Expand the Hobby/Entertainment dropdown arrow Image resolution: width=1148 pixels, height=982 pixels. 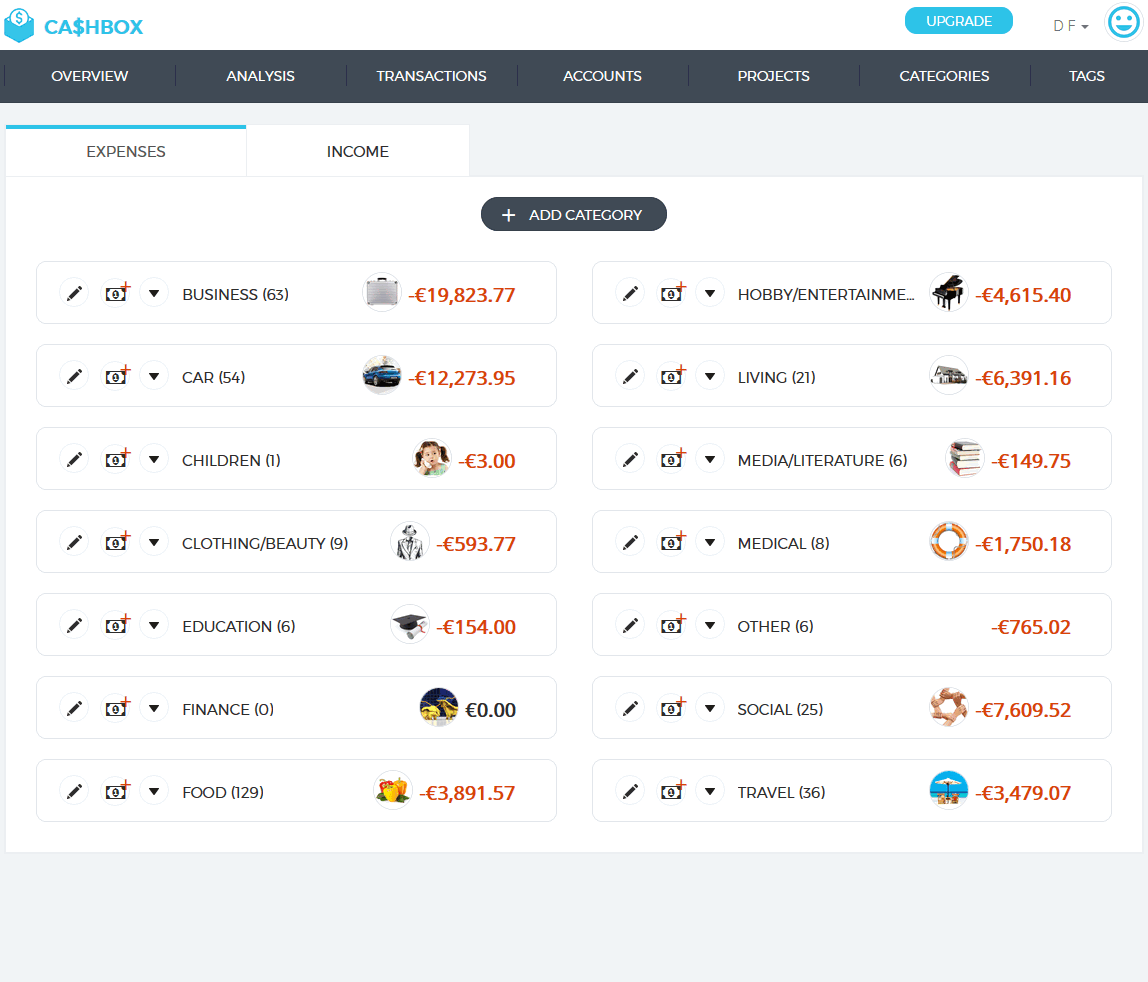710,294
